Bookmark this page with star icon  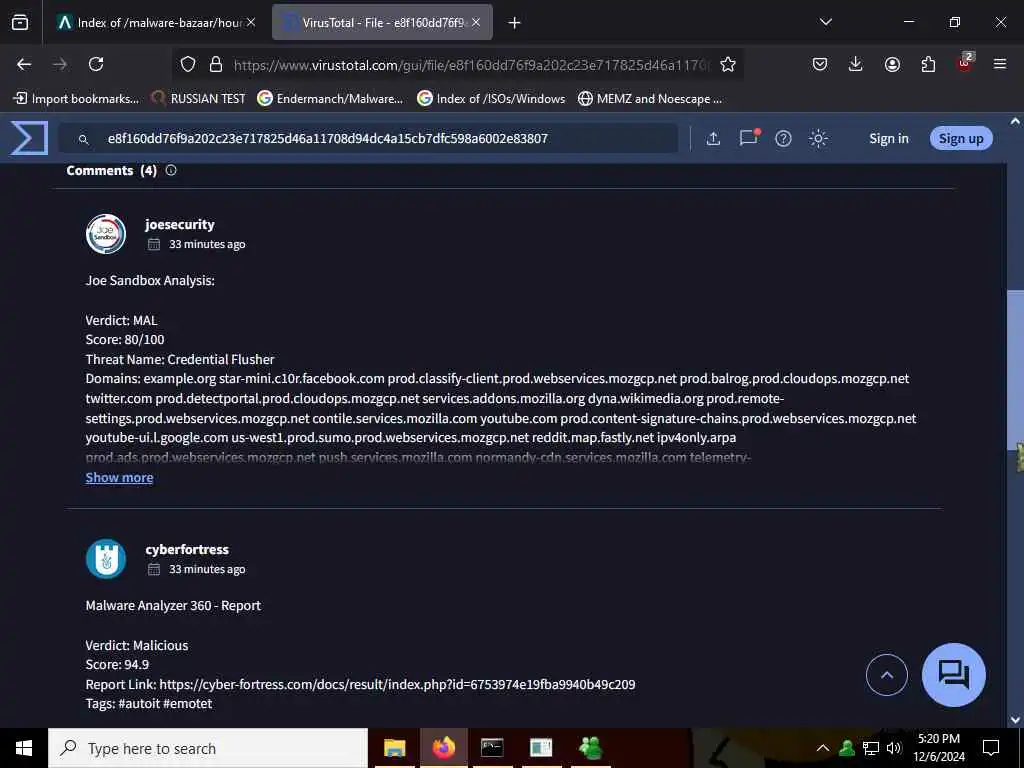point(728,64)
